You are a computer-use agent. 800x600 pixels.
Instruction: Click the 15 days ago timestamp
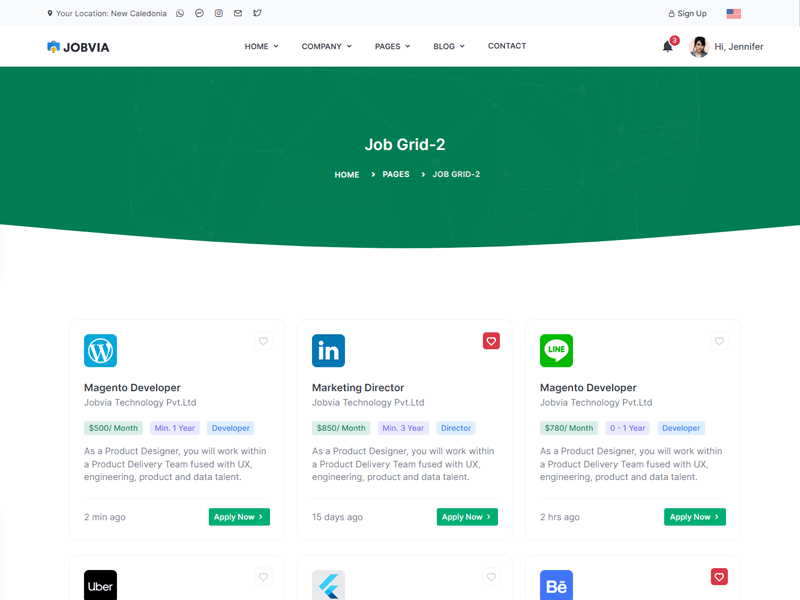tap(337, 517)
